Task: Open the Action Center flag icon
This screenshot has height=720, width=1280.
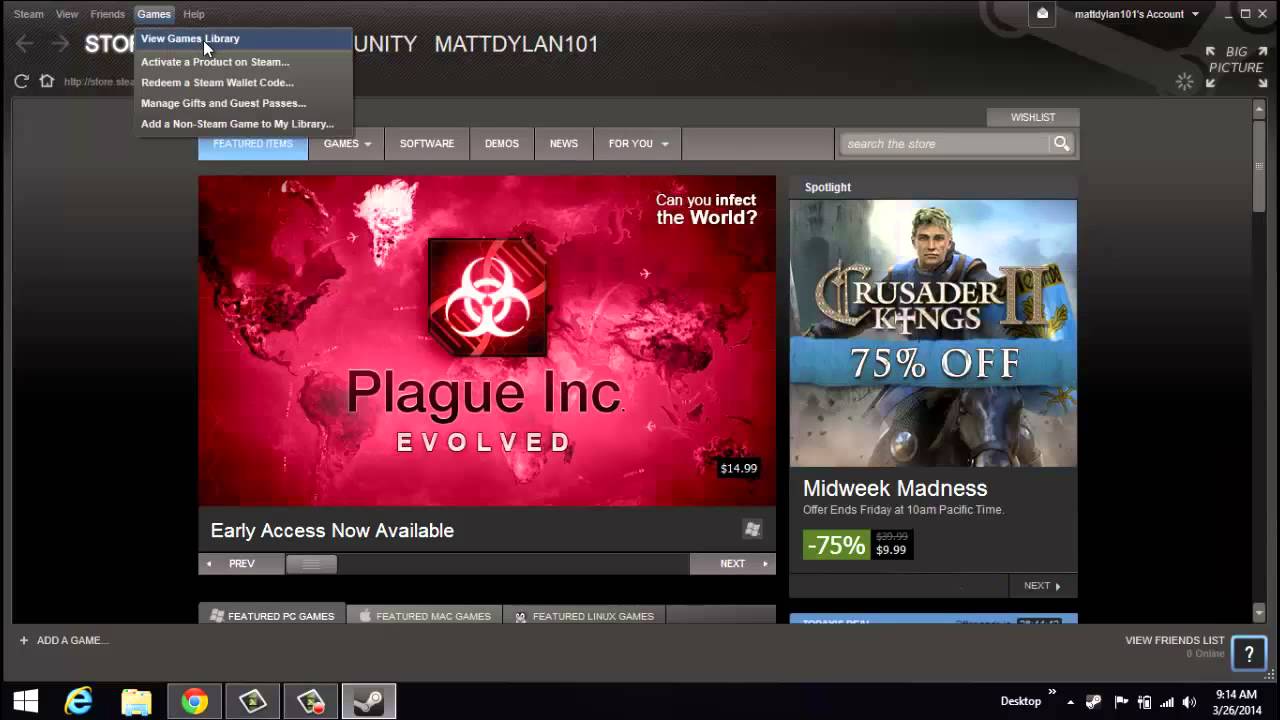Action: click(x=1121, y=702)
